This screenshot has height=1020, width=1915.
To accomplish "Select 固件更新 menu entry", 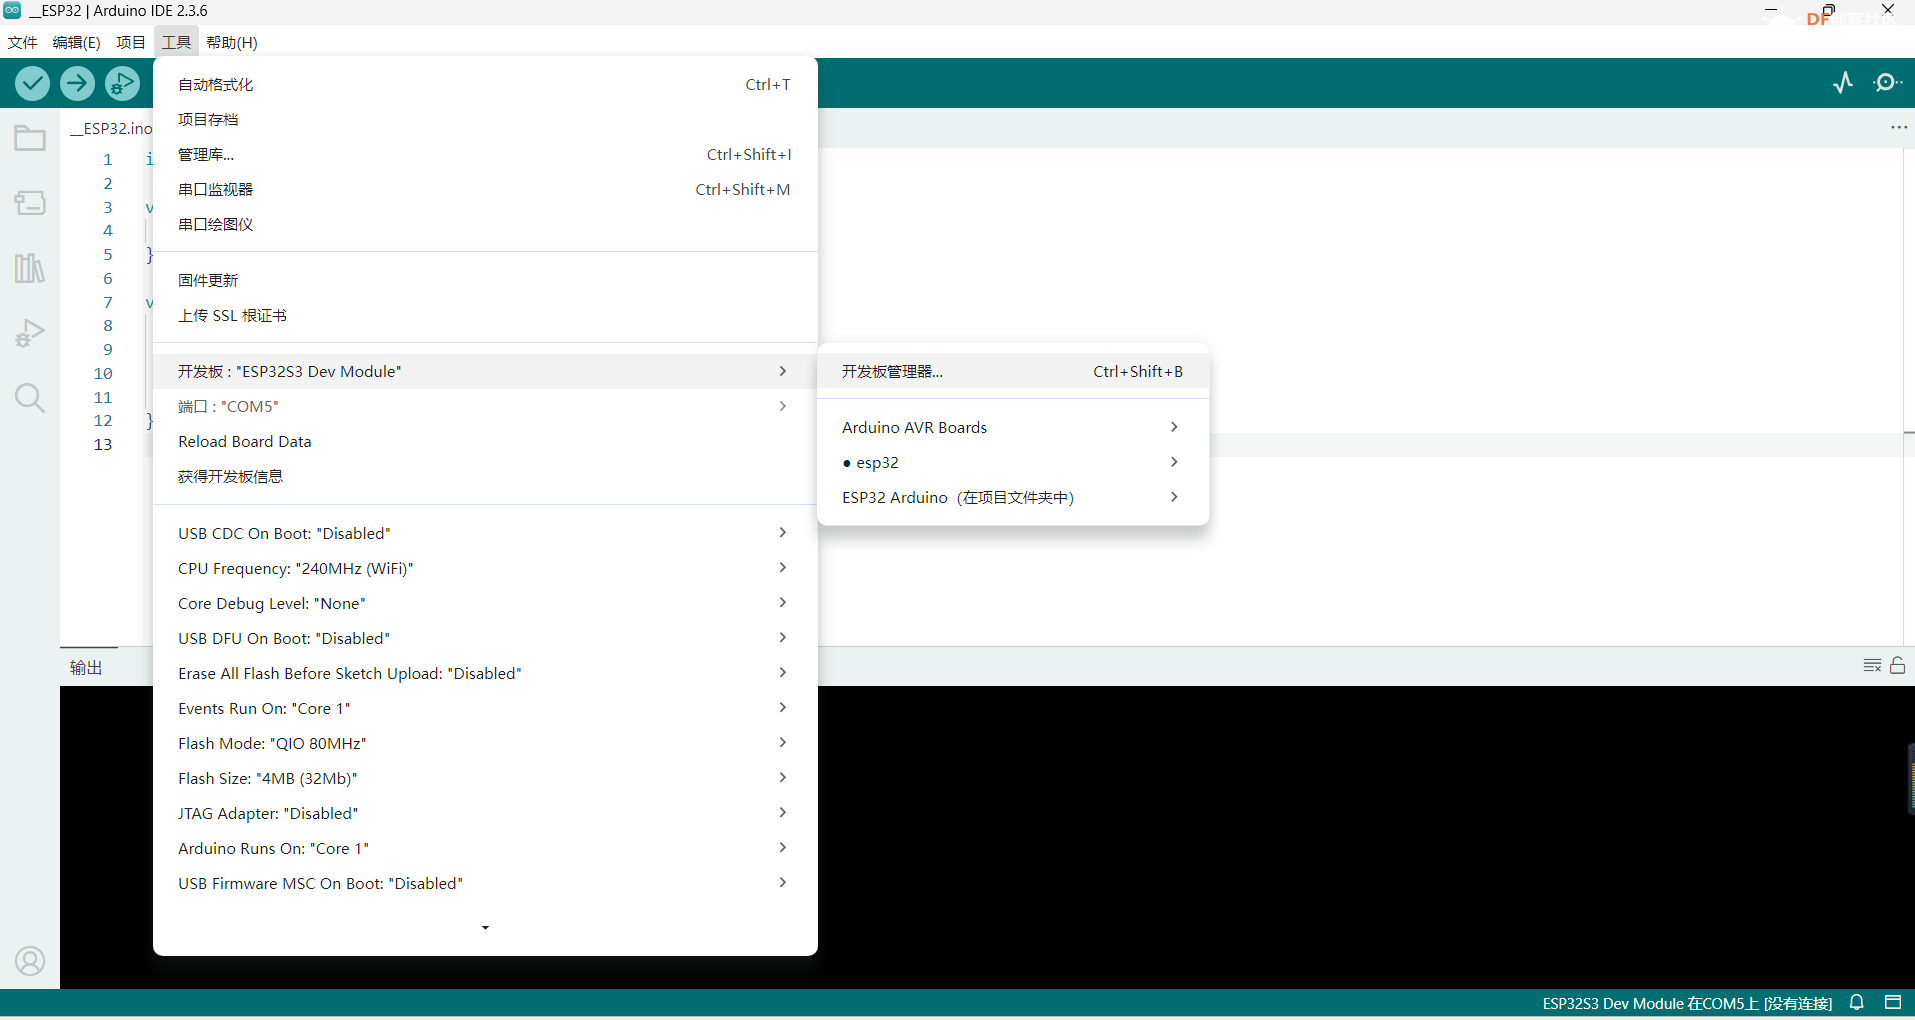I will coord(485,281).
